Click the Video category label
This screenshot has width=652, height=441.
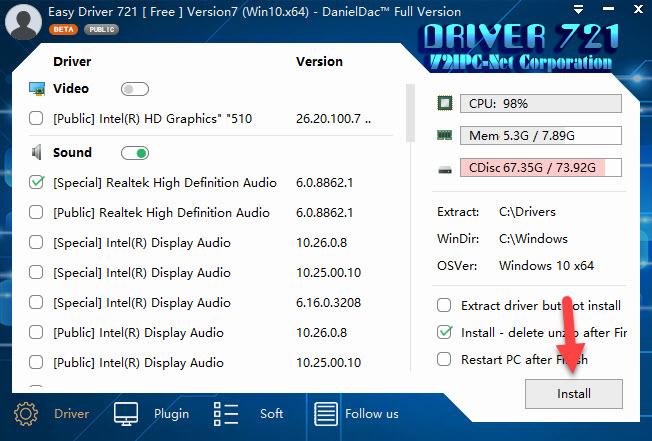click(71, 89)
